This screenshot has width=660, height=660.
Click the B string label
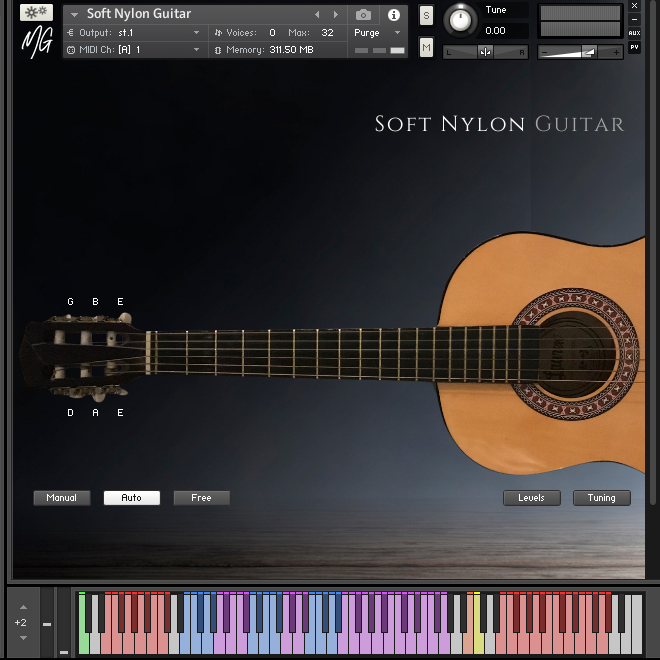click(x=96, y=301)
